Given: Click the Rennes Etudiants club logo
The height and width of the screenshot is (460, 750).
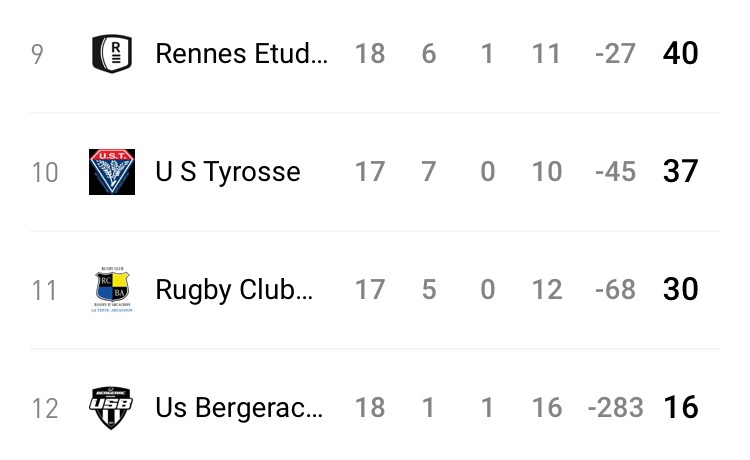Looking at the screenshot, I should pyautogui.click(x=112, y=53).
